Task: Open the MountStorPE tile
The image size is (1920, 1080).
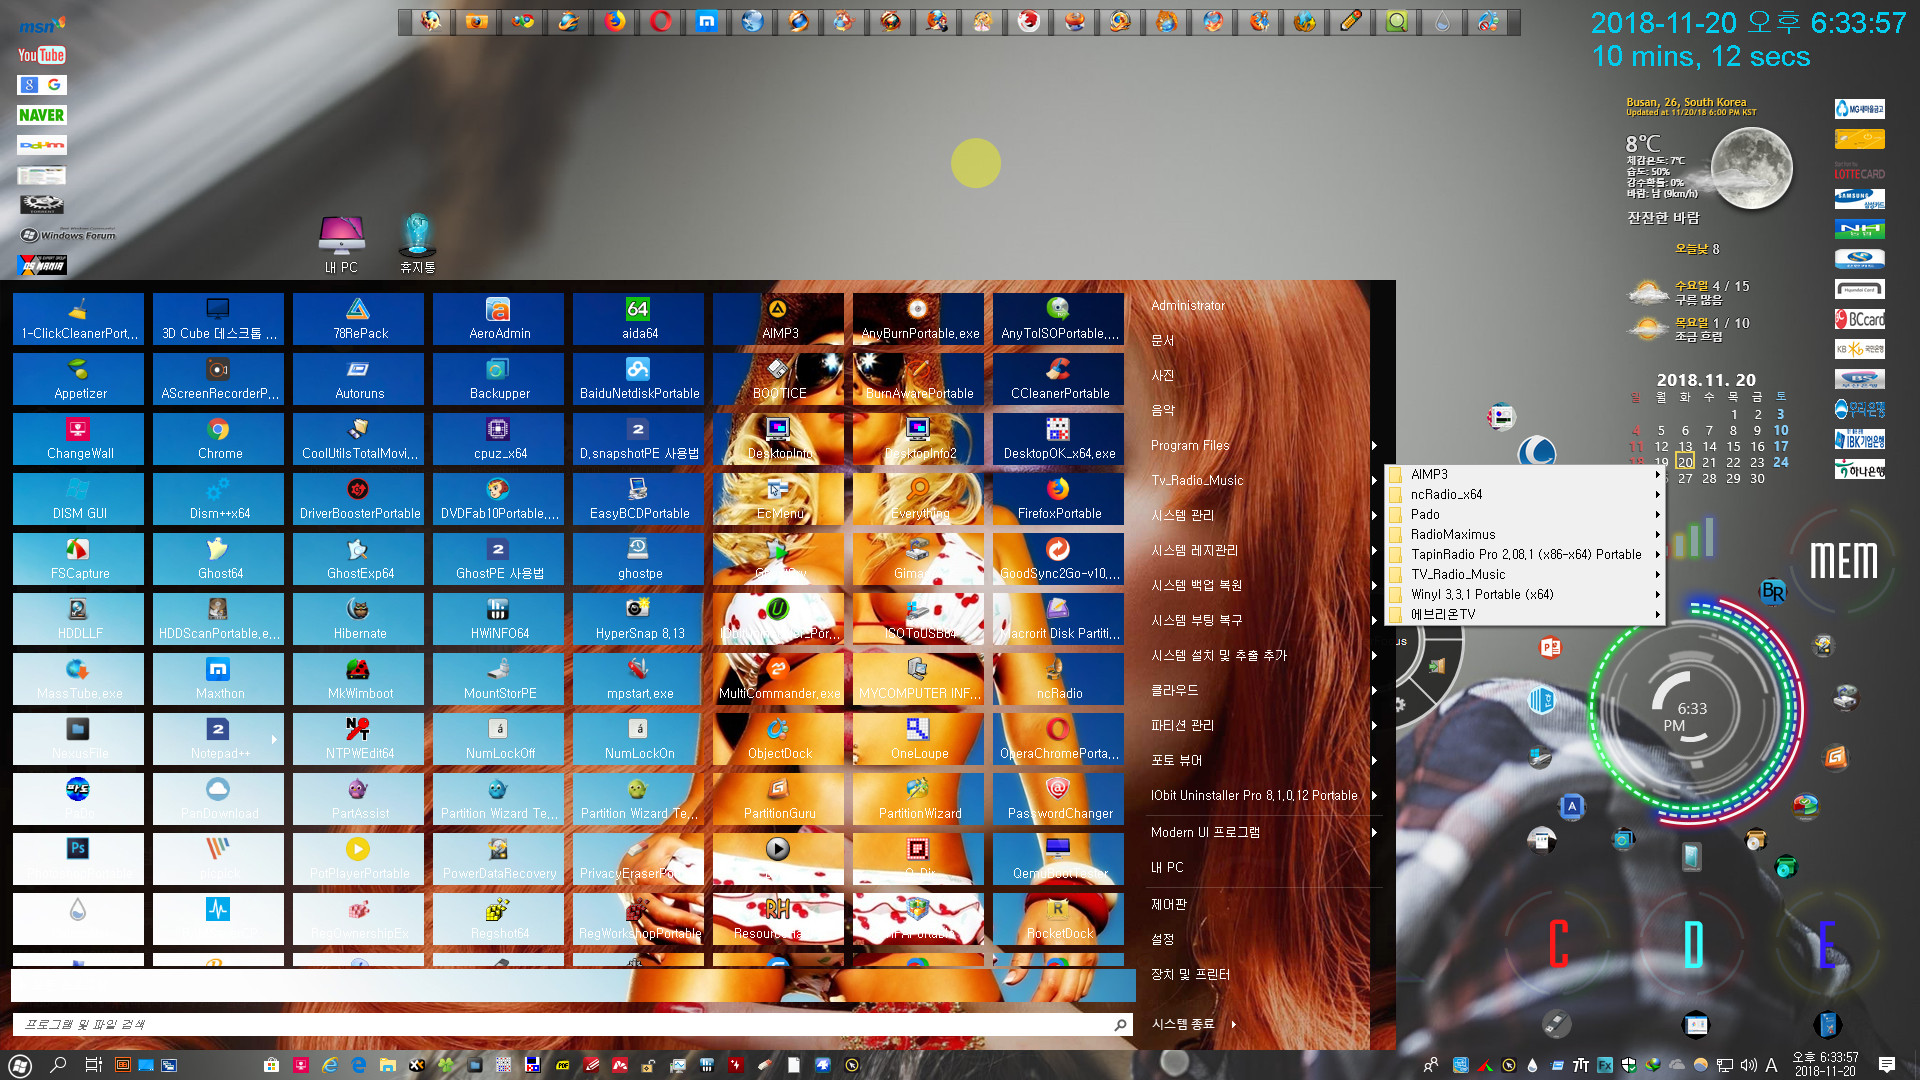Action: point(499,679)
